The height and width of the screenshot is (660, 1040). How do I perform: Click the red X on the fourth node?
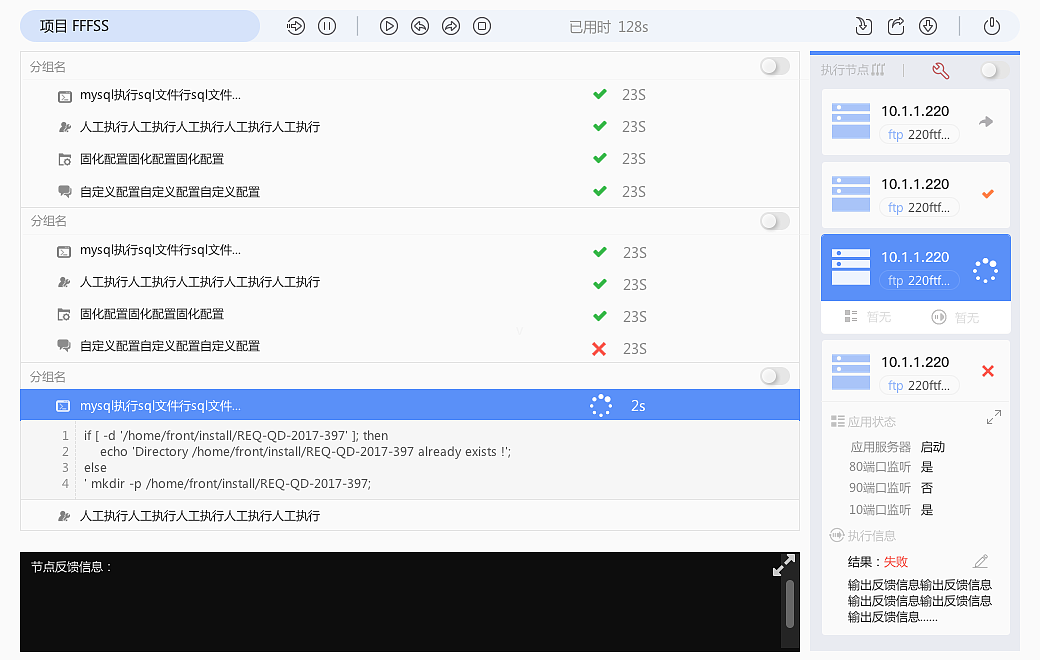pos(988,371)
